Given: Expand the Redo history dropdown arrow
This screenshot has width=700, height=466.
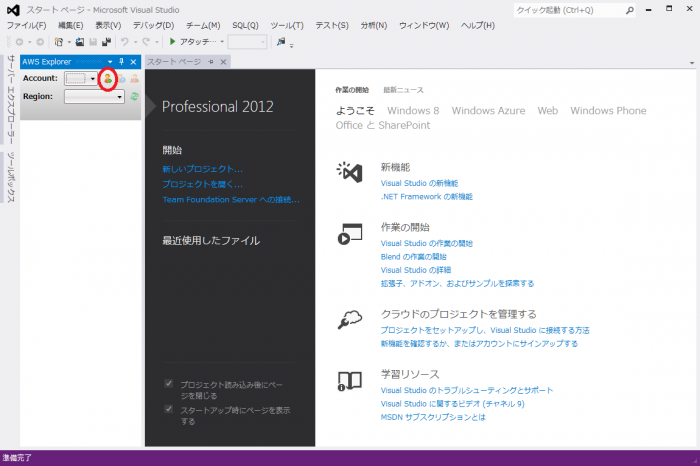Looking at the screenshot, I should click(157, 42).
